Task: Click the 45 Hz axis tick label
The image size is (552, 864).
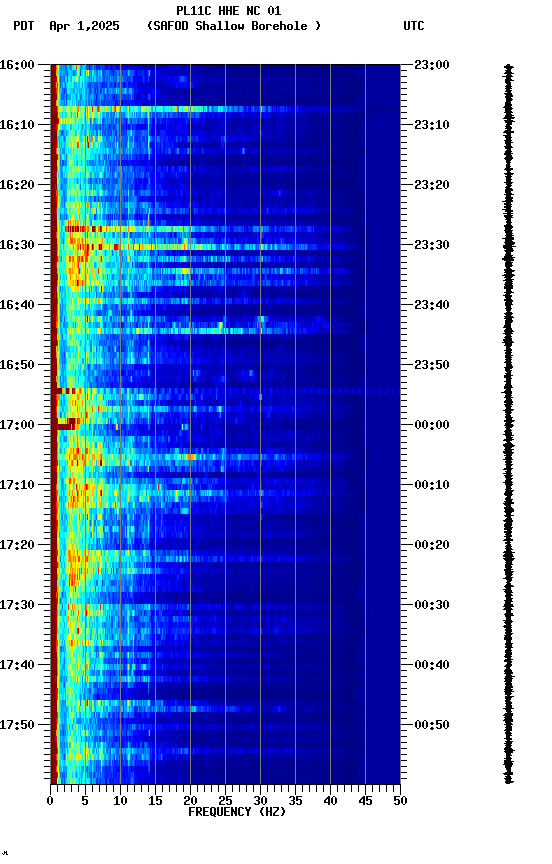Action: click(x=365, y=801)
